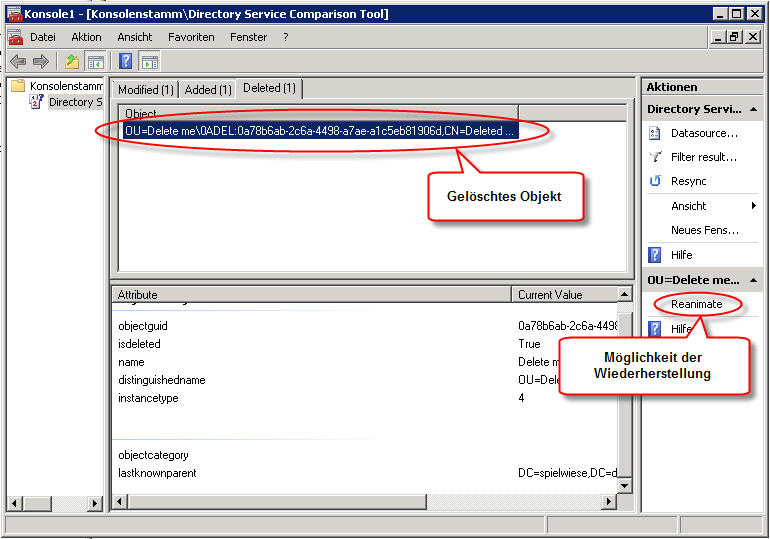Click the objectcategory attribute row
The image size is (770, 539).
tap(365, 455)
